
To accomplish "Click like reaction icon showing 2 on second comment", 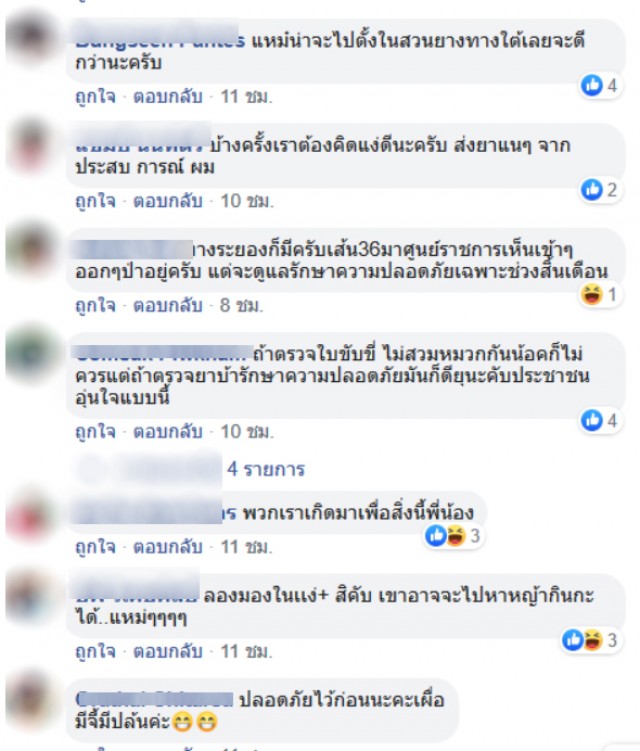I will click(x=592, y=190).
